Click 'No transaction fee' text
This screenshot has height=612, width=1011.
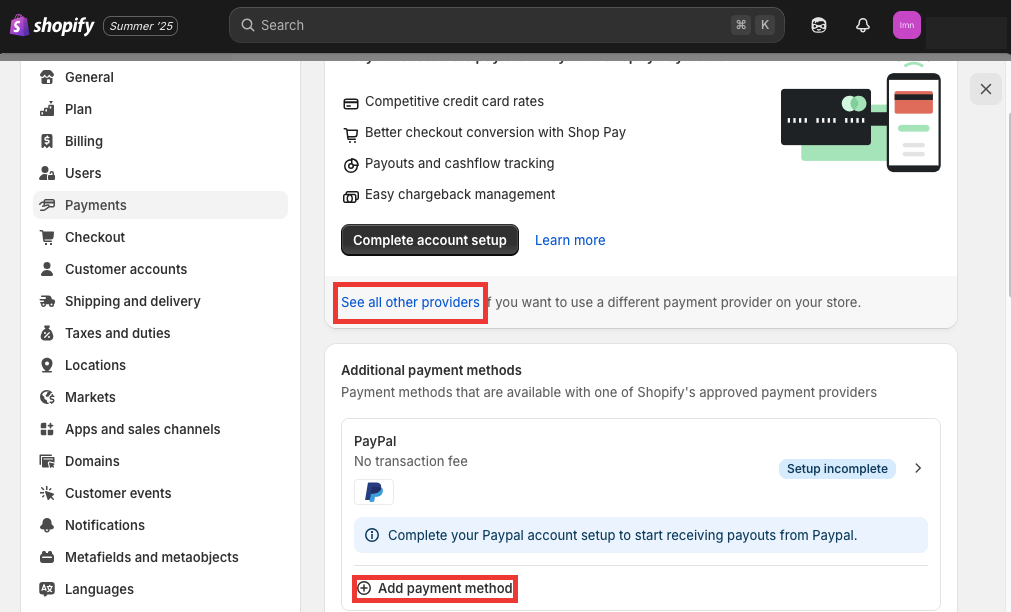pos(411,461)
